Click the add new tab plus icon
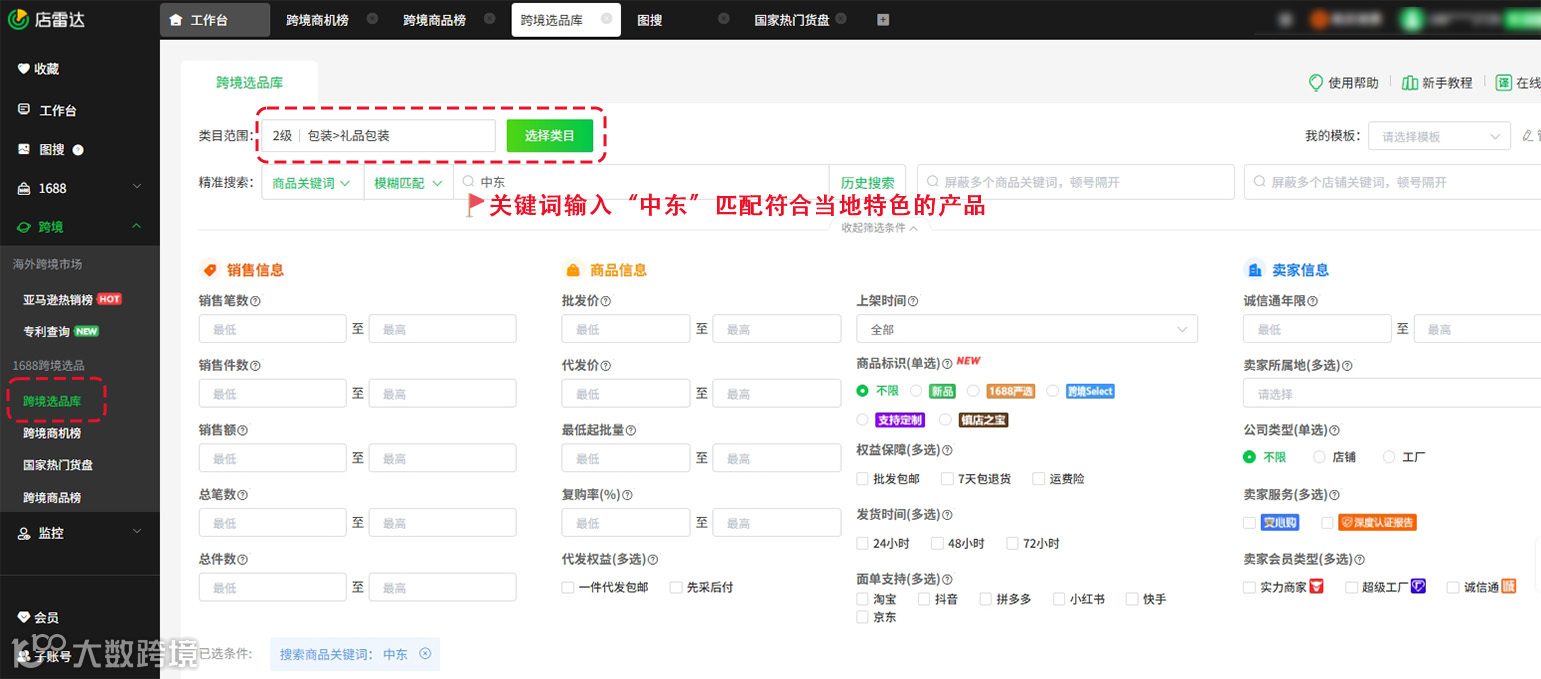The image size is (1541, 679). click(x=883, y=20)
